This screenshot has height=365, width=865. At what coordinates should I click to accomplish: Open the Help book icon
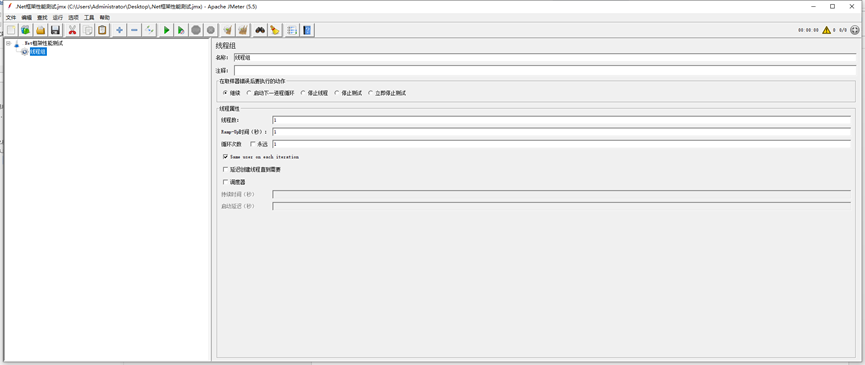coord(307,30)
